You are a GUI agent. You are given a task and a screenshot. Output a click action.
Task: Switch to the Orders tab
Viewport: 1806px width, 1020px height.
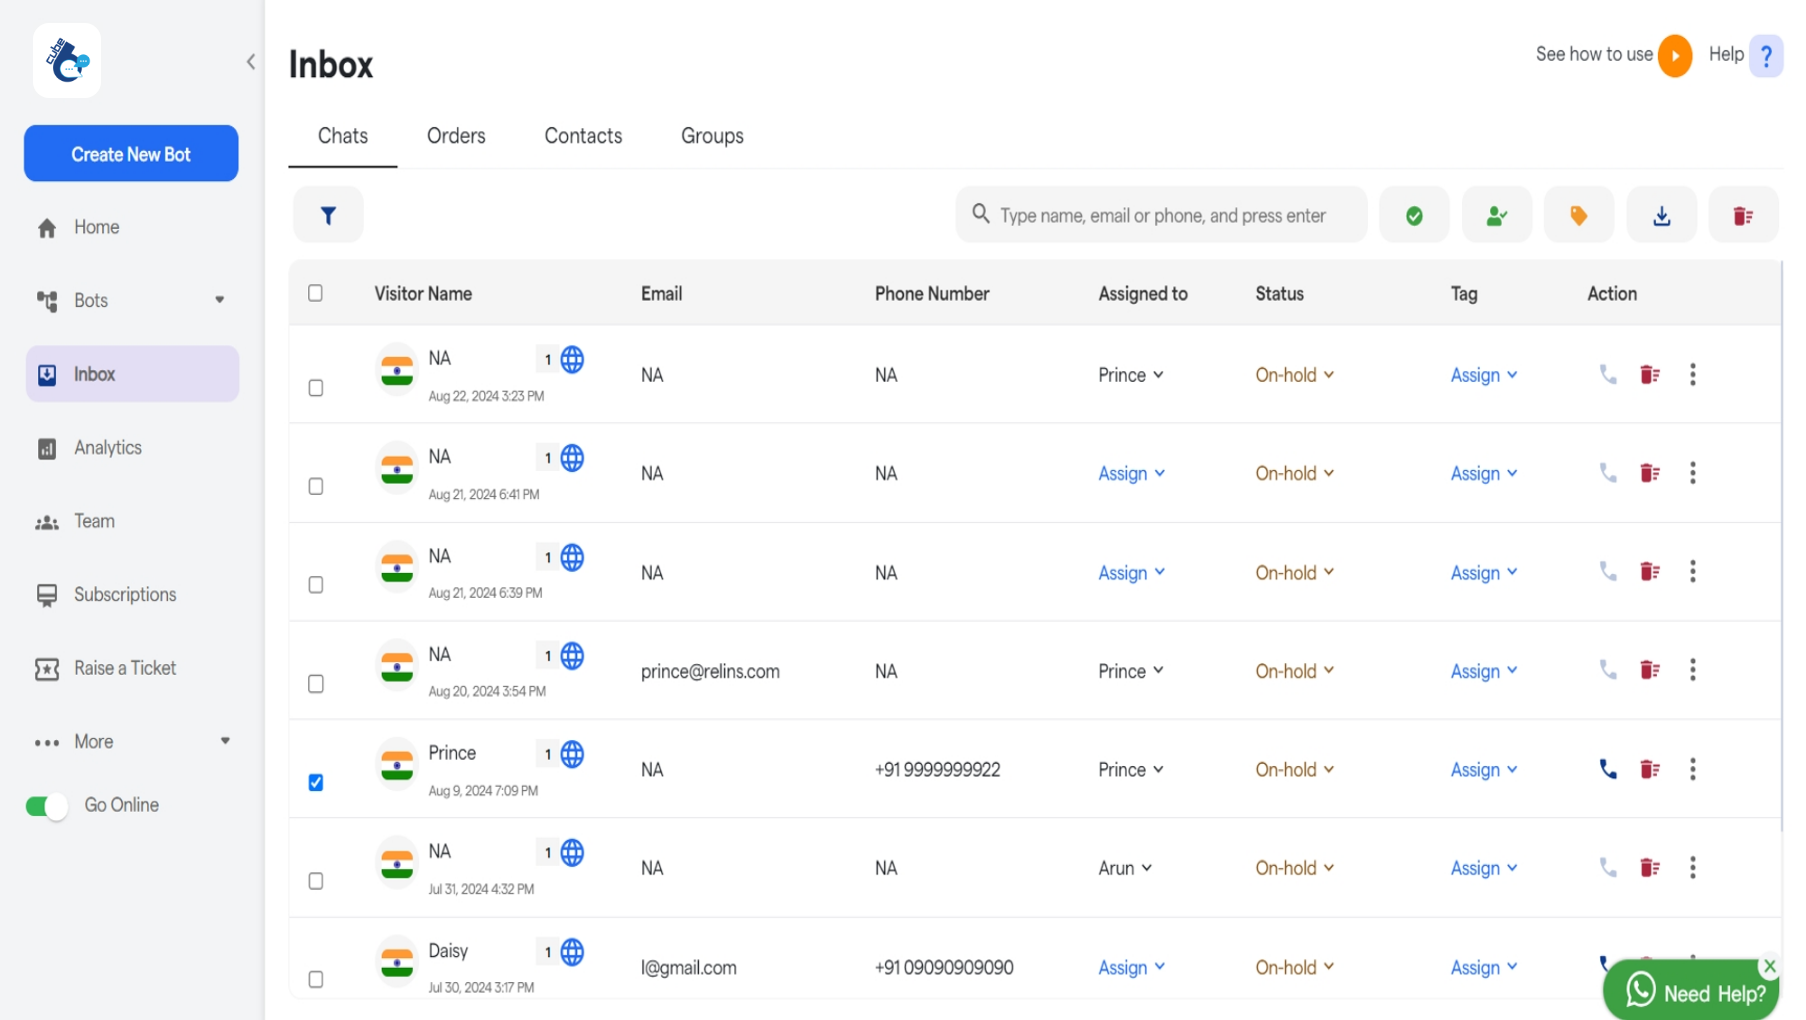pos(456,136)
